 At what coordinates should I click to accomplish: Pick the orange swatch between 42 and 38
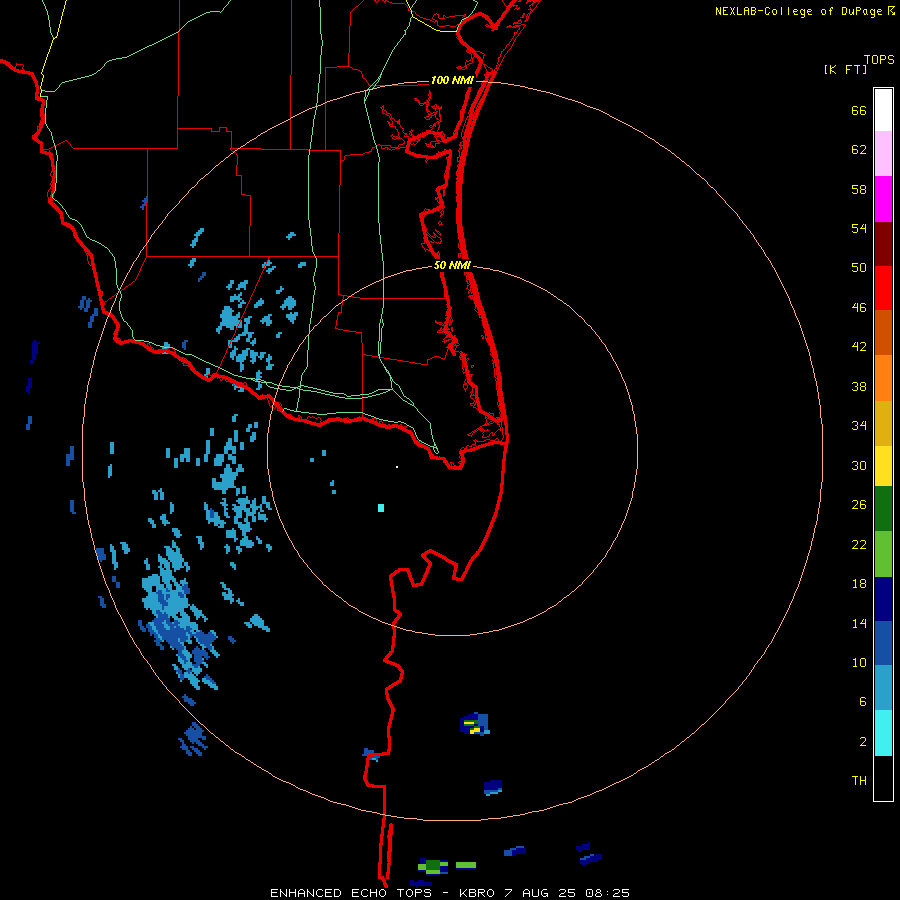pos(883,378)
